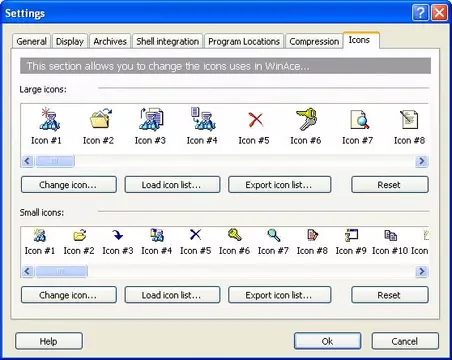
Task: Select large Icon #2 open folder icon
Action: [101, 119]
